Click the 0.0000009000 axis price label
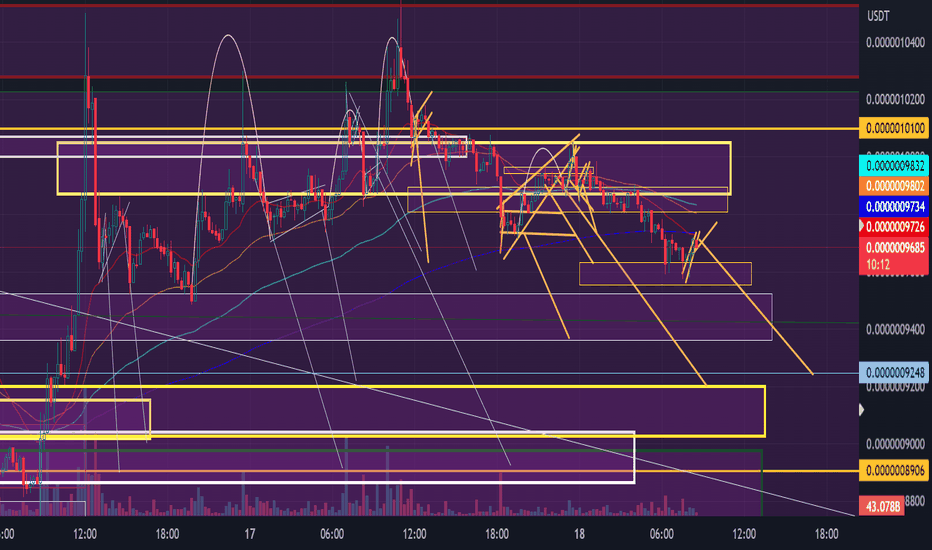Viewport: 932px width, 550px height. point(895,444)
